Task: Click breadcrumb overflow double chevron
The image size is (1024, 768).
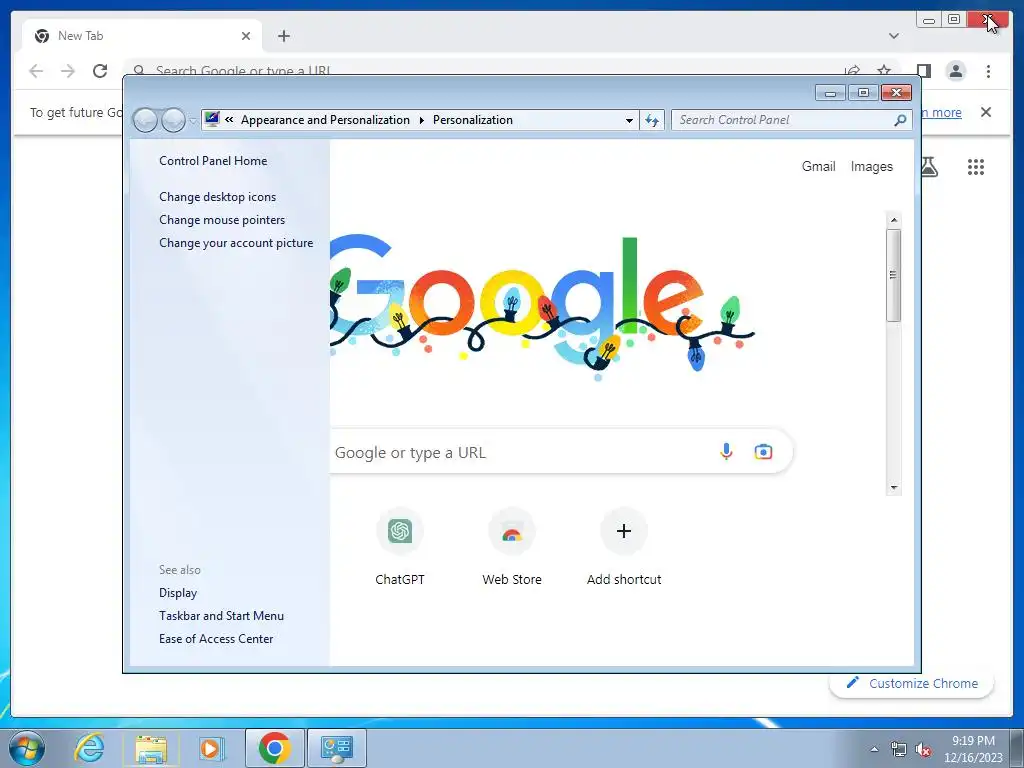Action: 229,120
